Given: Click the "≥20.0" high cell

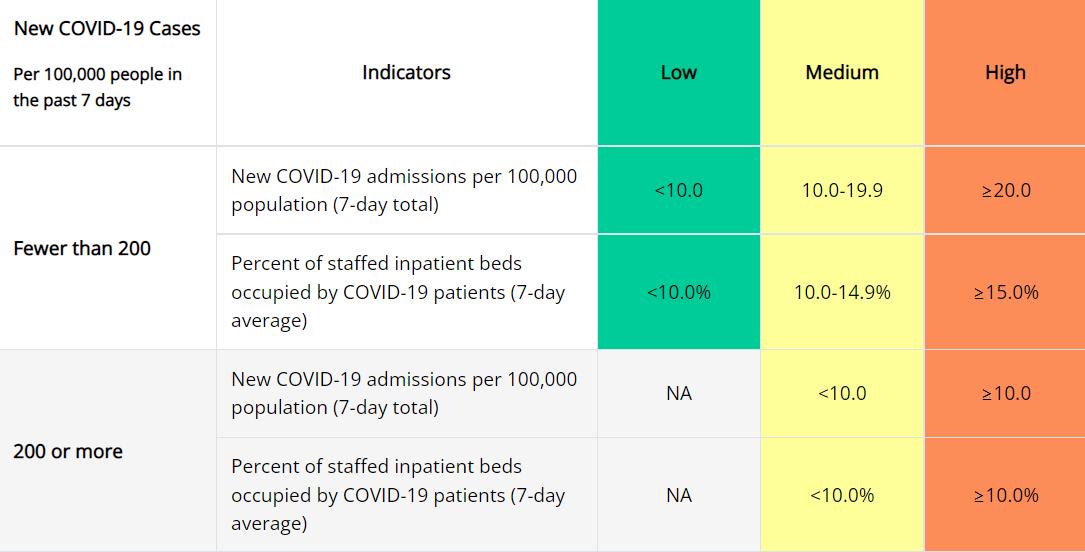Looking at the screenshot, I should tap(1005, 190).
